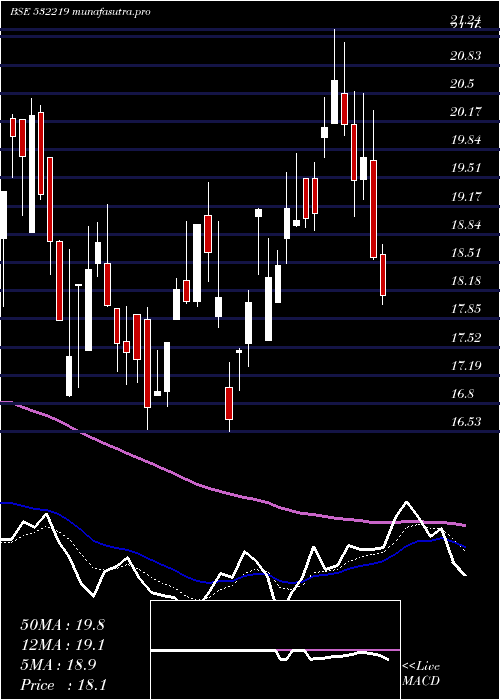Click the 'BSE 532219 munafasutra.pro' chart title
The image size is (500, 700).
pyautogui.click(x=80, y=12)
